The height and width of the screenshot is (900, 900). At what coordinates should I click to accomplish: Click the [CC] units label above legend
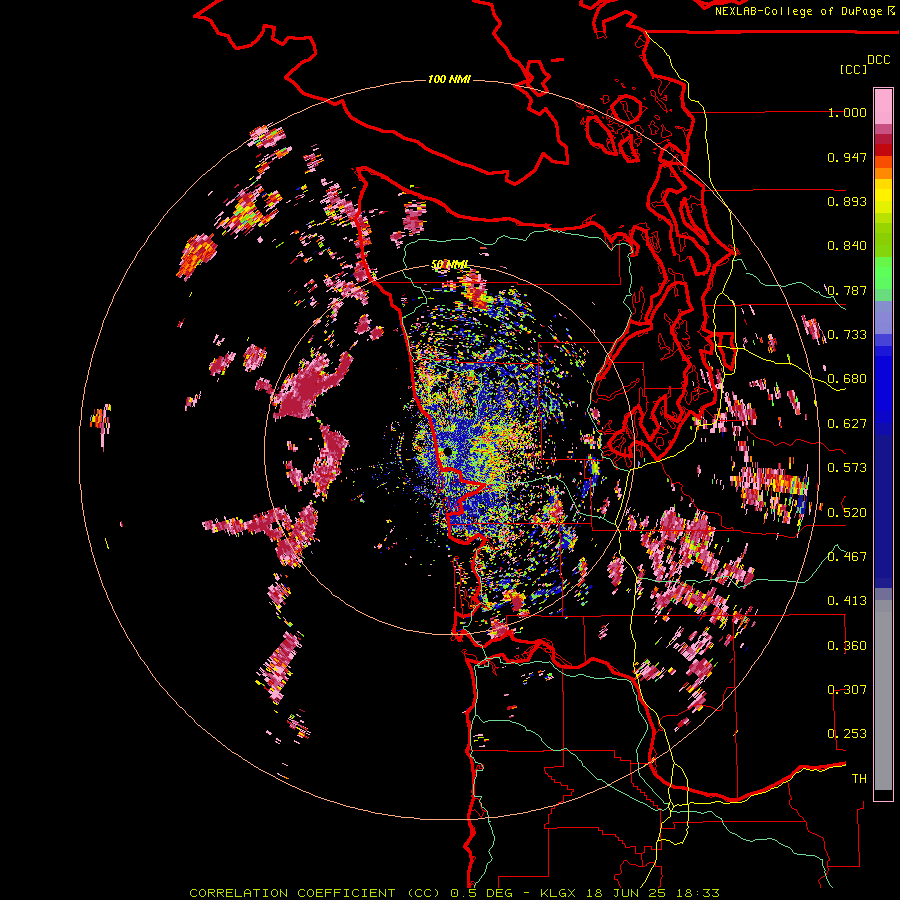click(x=853, y=69)
